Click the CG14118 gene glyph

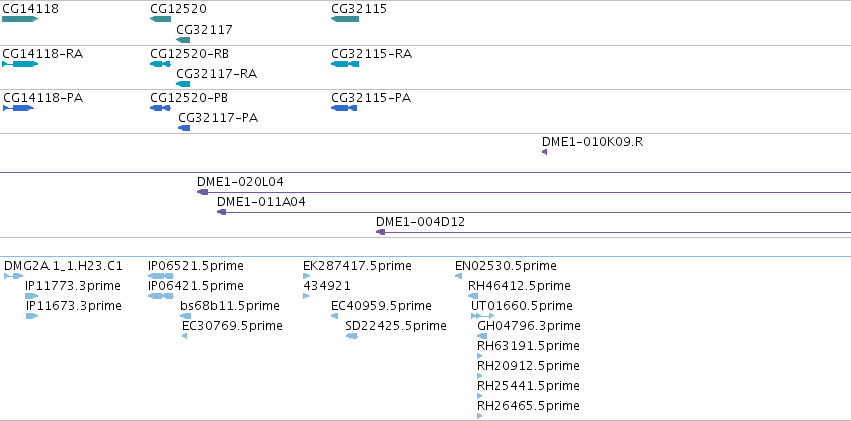click(x=20, y=20)
